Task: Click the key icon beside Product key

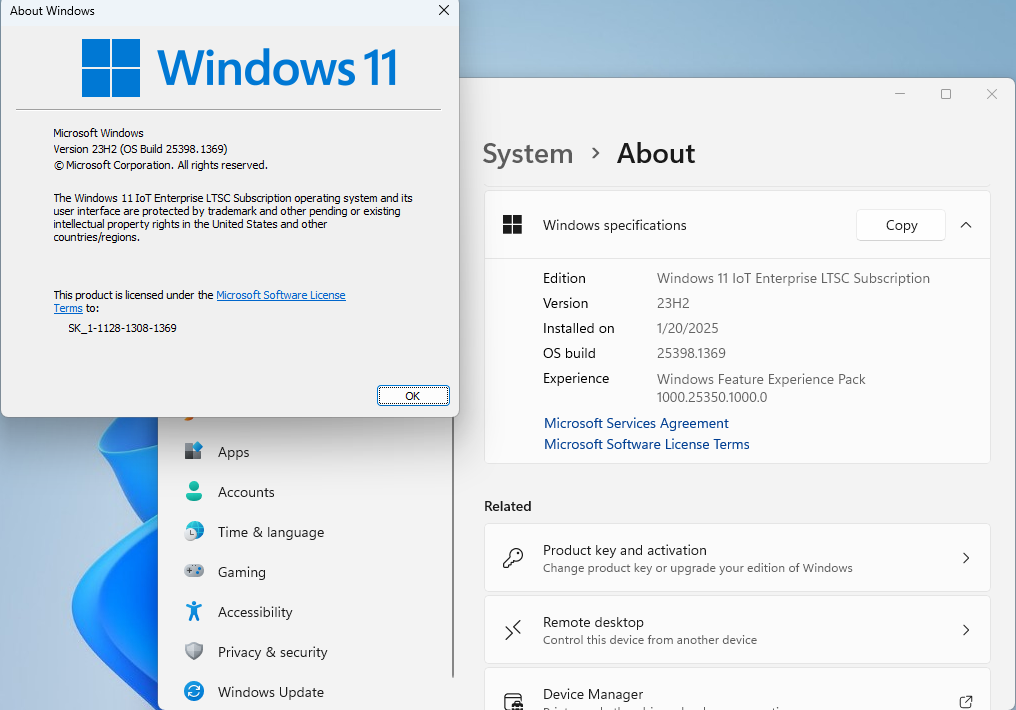Action: 513,558
